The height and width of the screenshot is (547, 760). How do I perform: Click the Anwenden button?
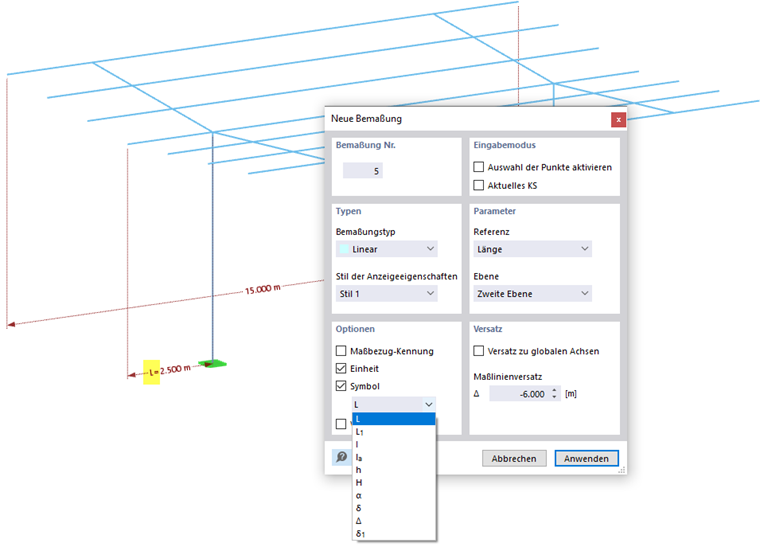tap(586, 458)
